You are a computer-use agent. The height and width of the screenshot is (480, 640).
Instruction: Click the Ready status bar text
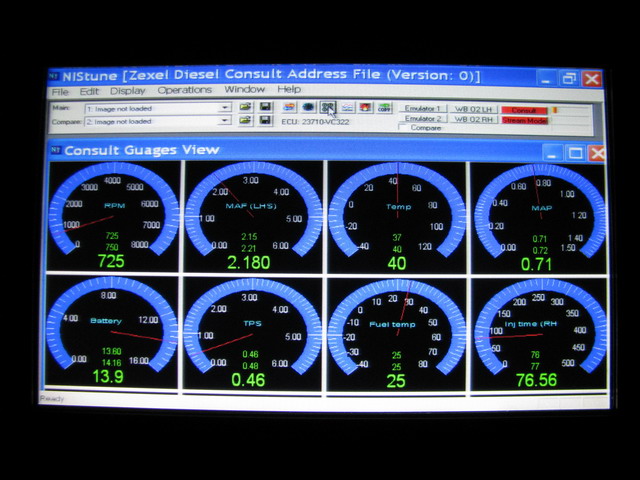tap(52, 398)
